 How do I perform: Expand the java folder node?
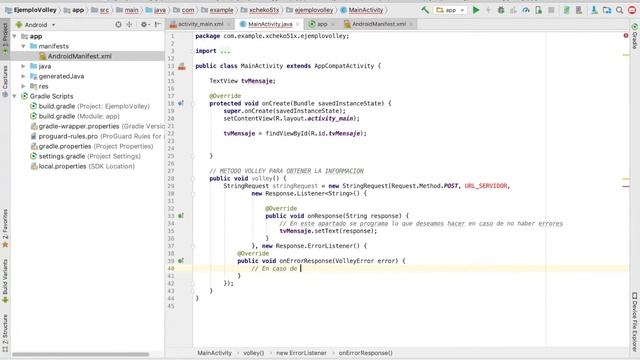coord(23,66)
